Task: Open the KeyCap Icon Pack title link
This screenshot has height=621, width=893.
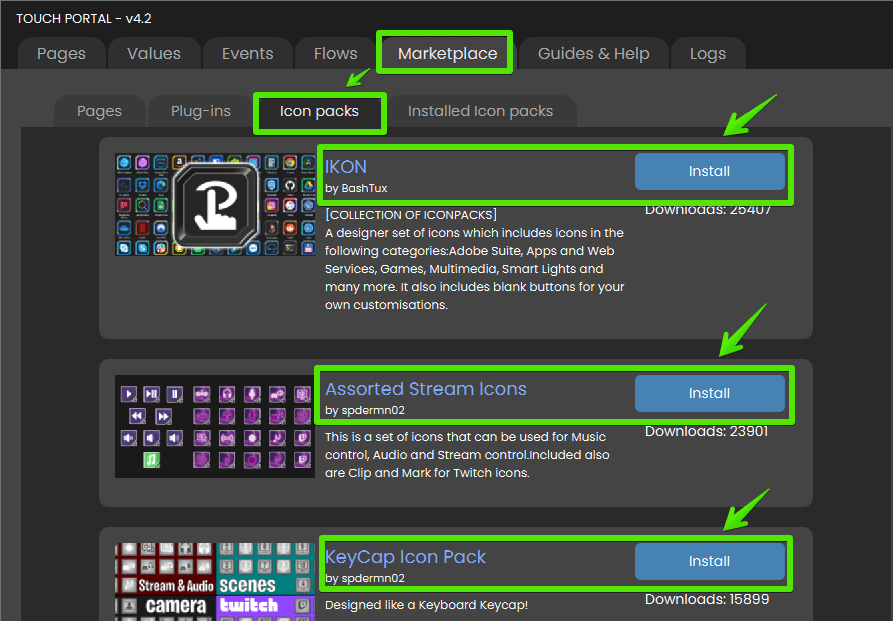Action: click(405, 557)
